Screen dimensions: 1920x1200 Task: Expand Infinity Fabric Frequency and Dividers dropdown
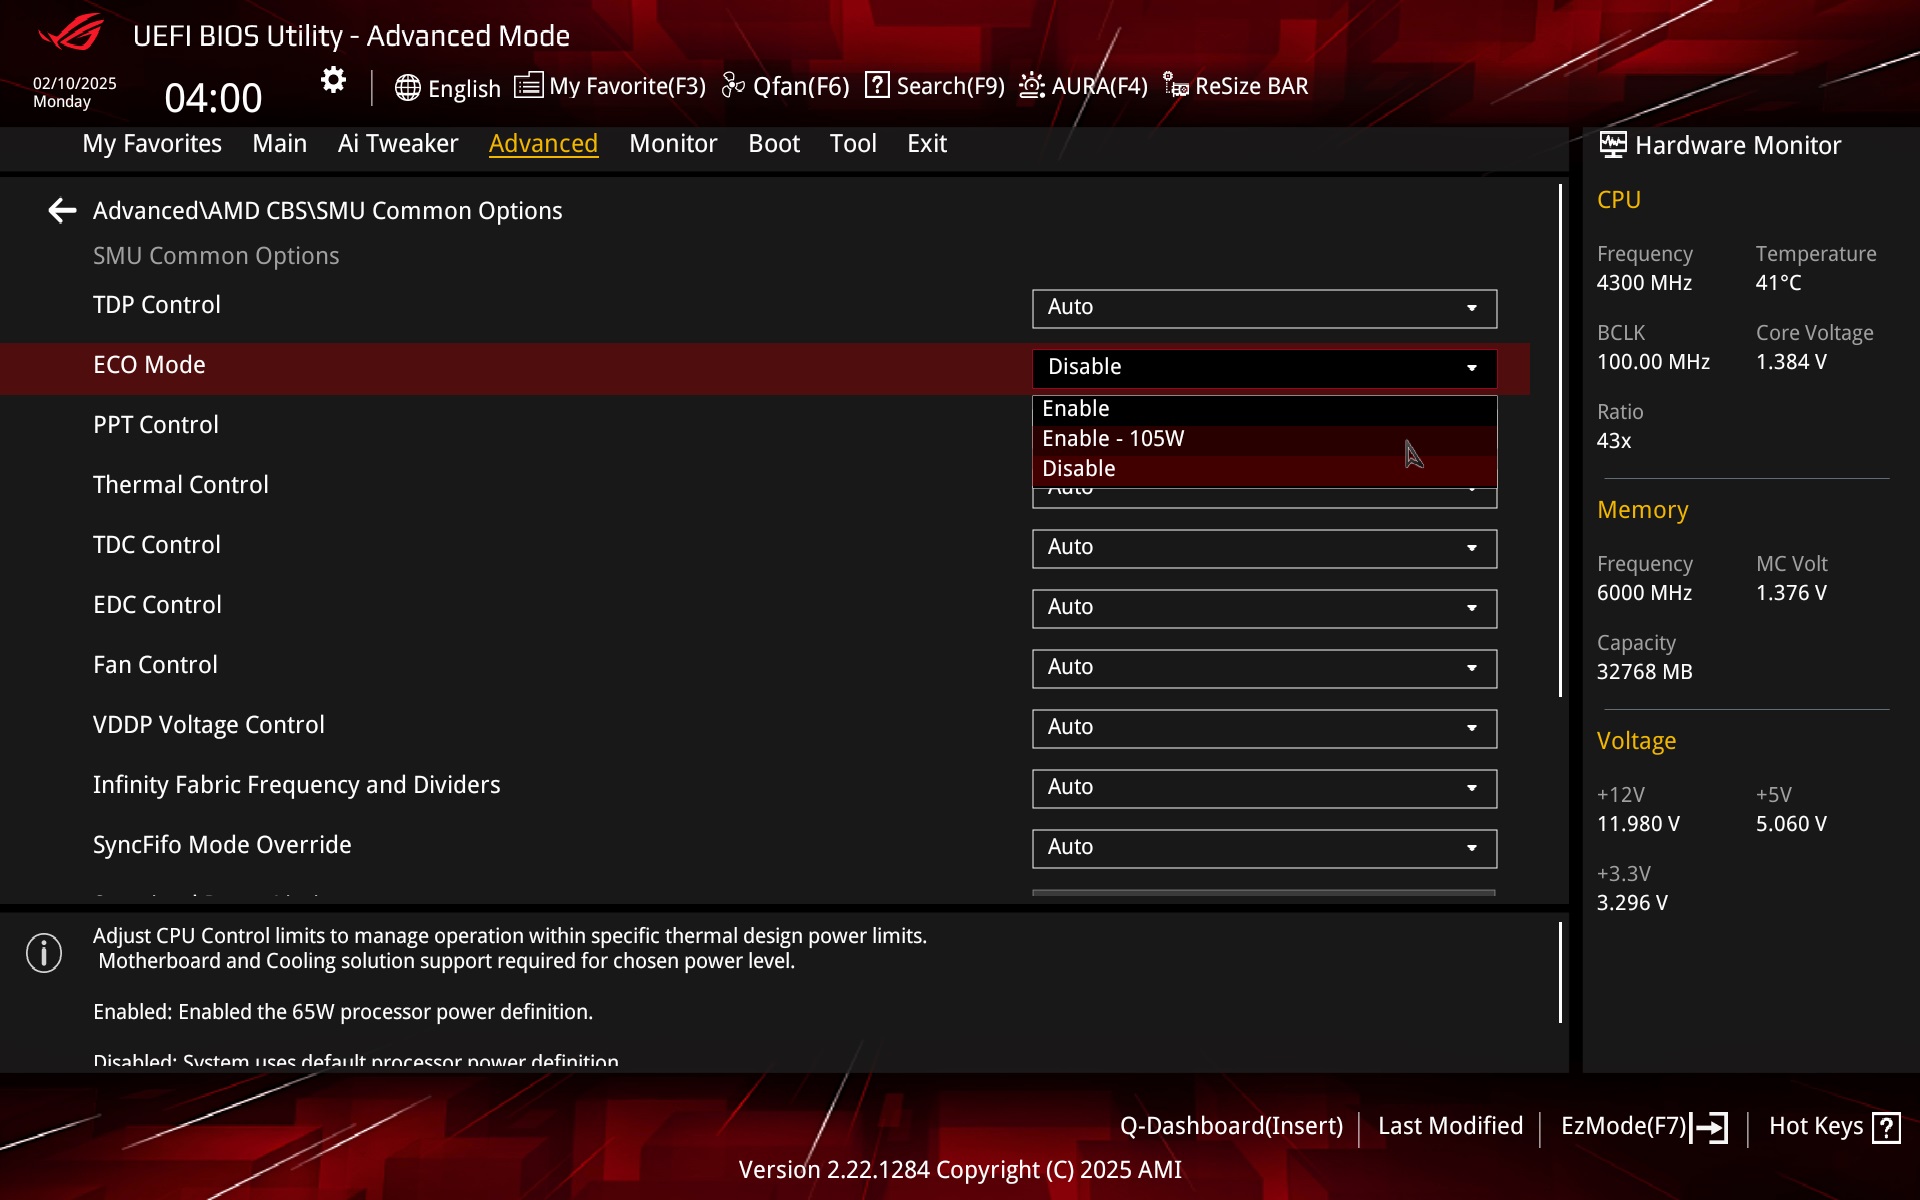coord(1264,788)
